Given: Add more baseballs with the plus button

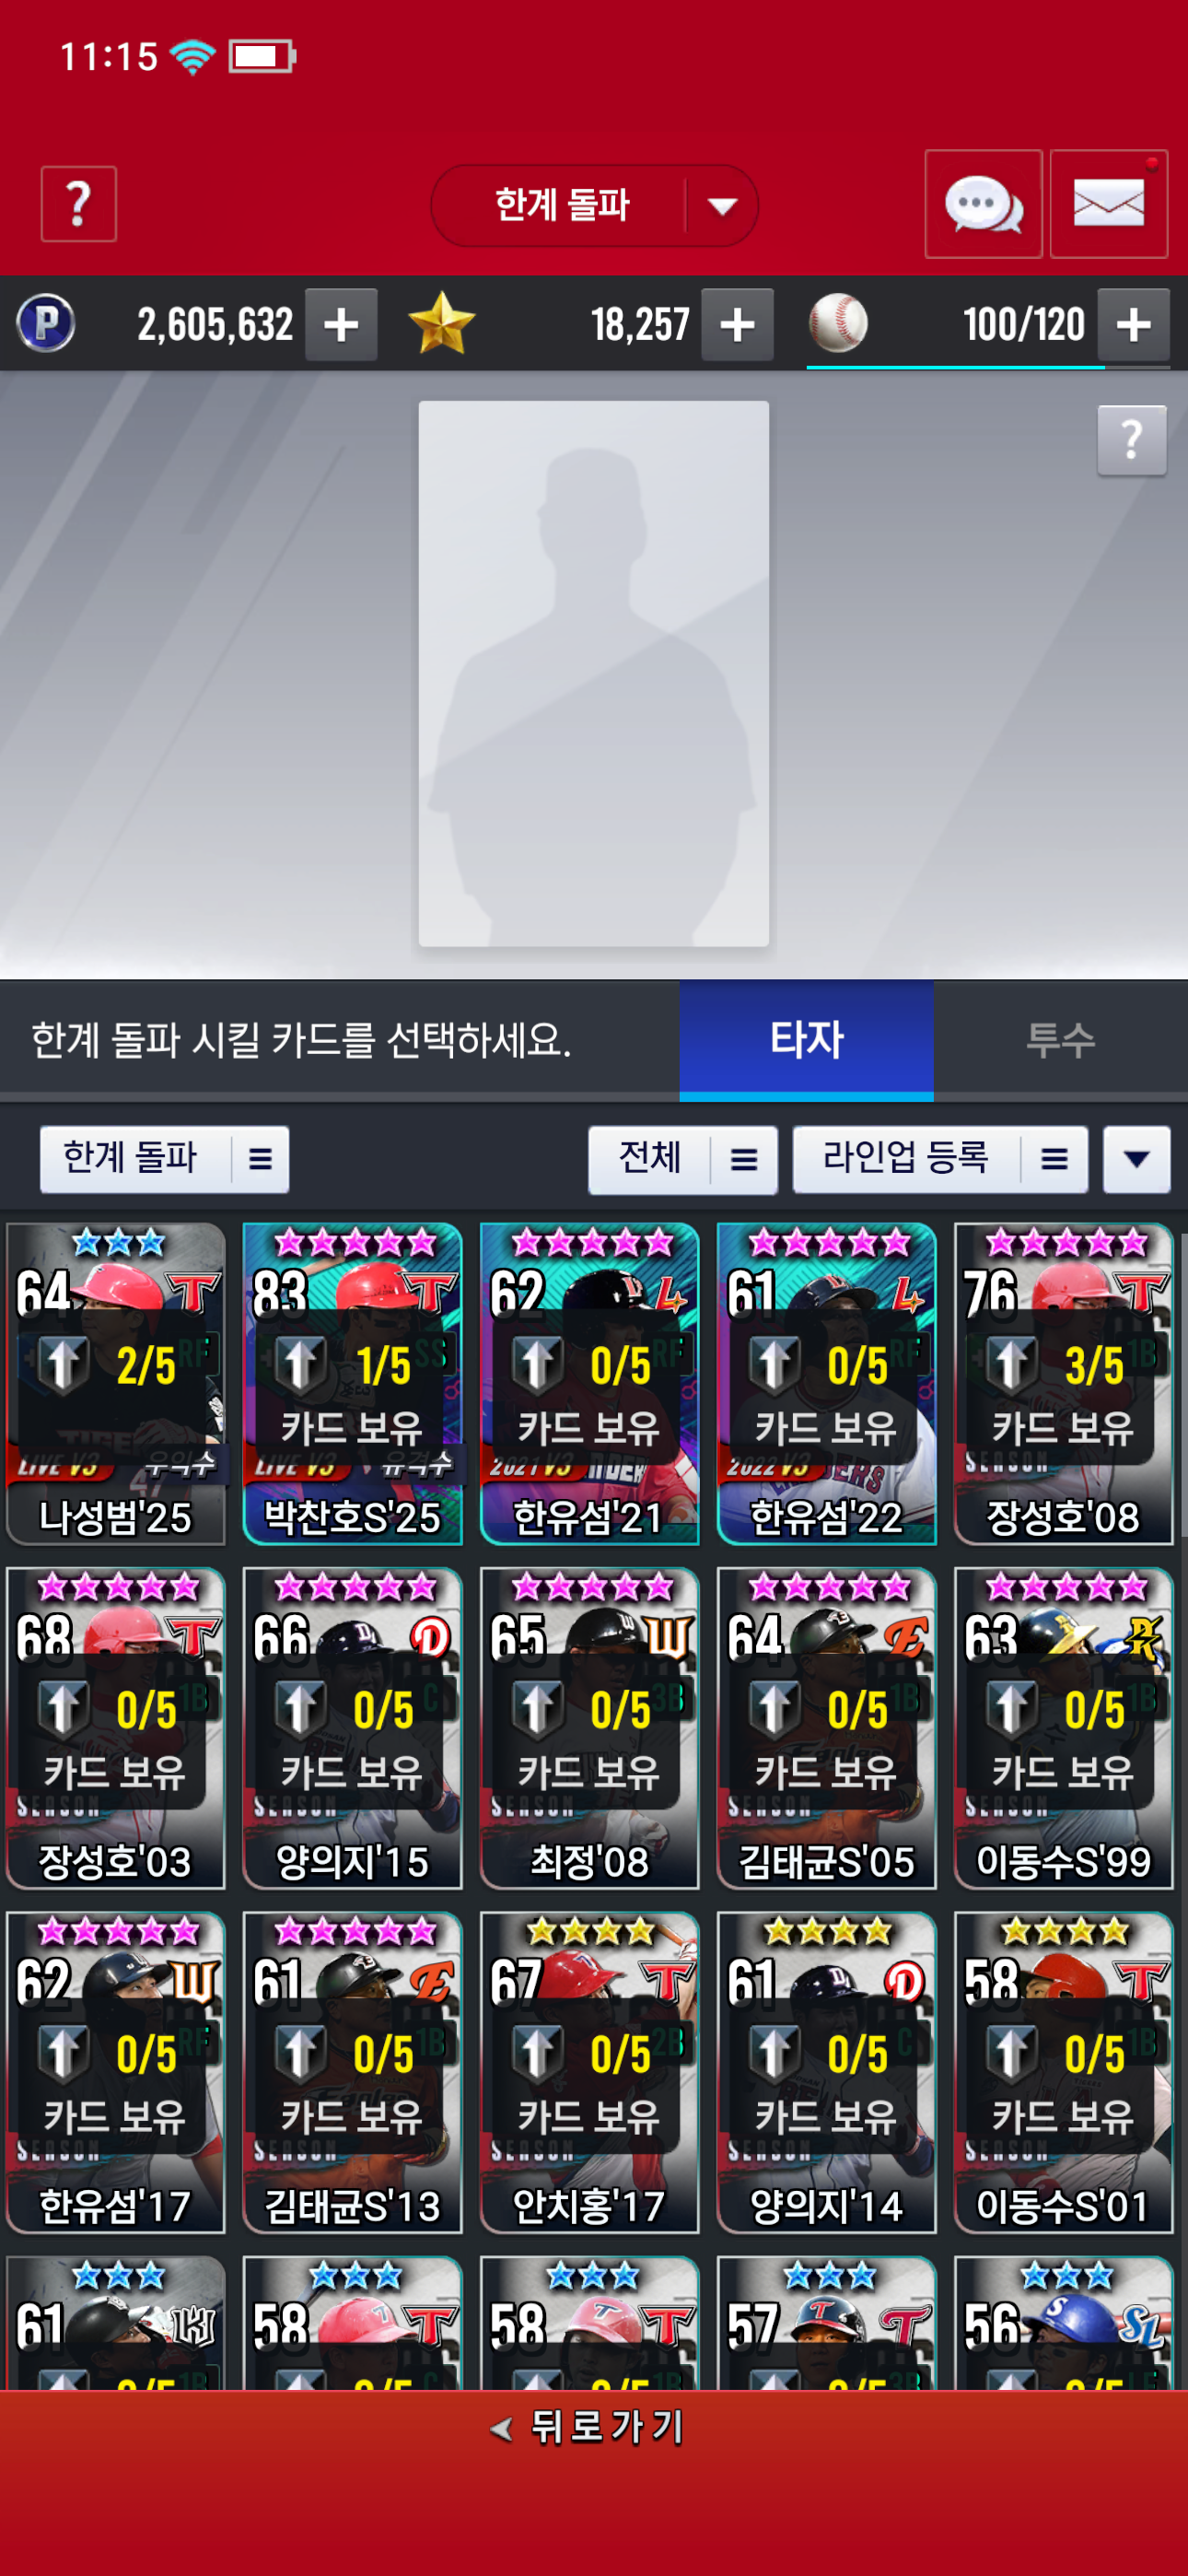Looking at the screenshot, I should pos(1133,324).
